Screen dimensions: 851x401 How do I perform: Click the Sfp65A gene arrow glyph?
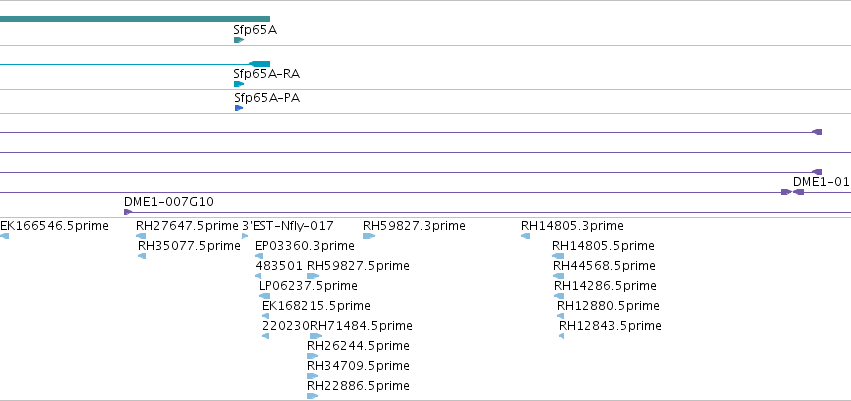pyautogui.click(x=239, y=40)
